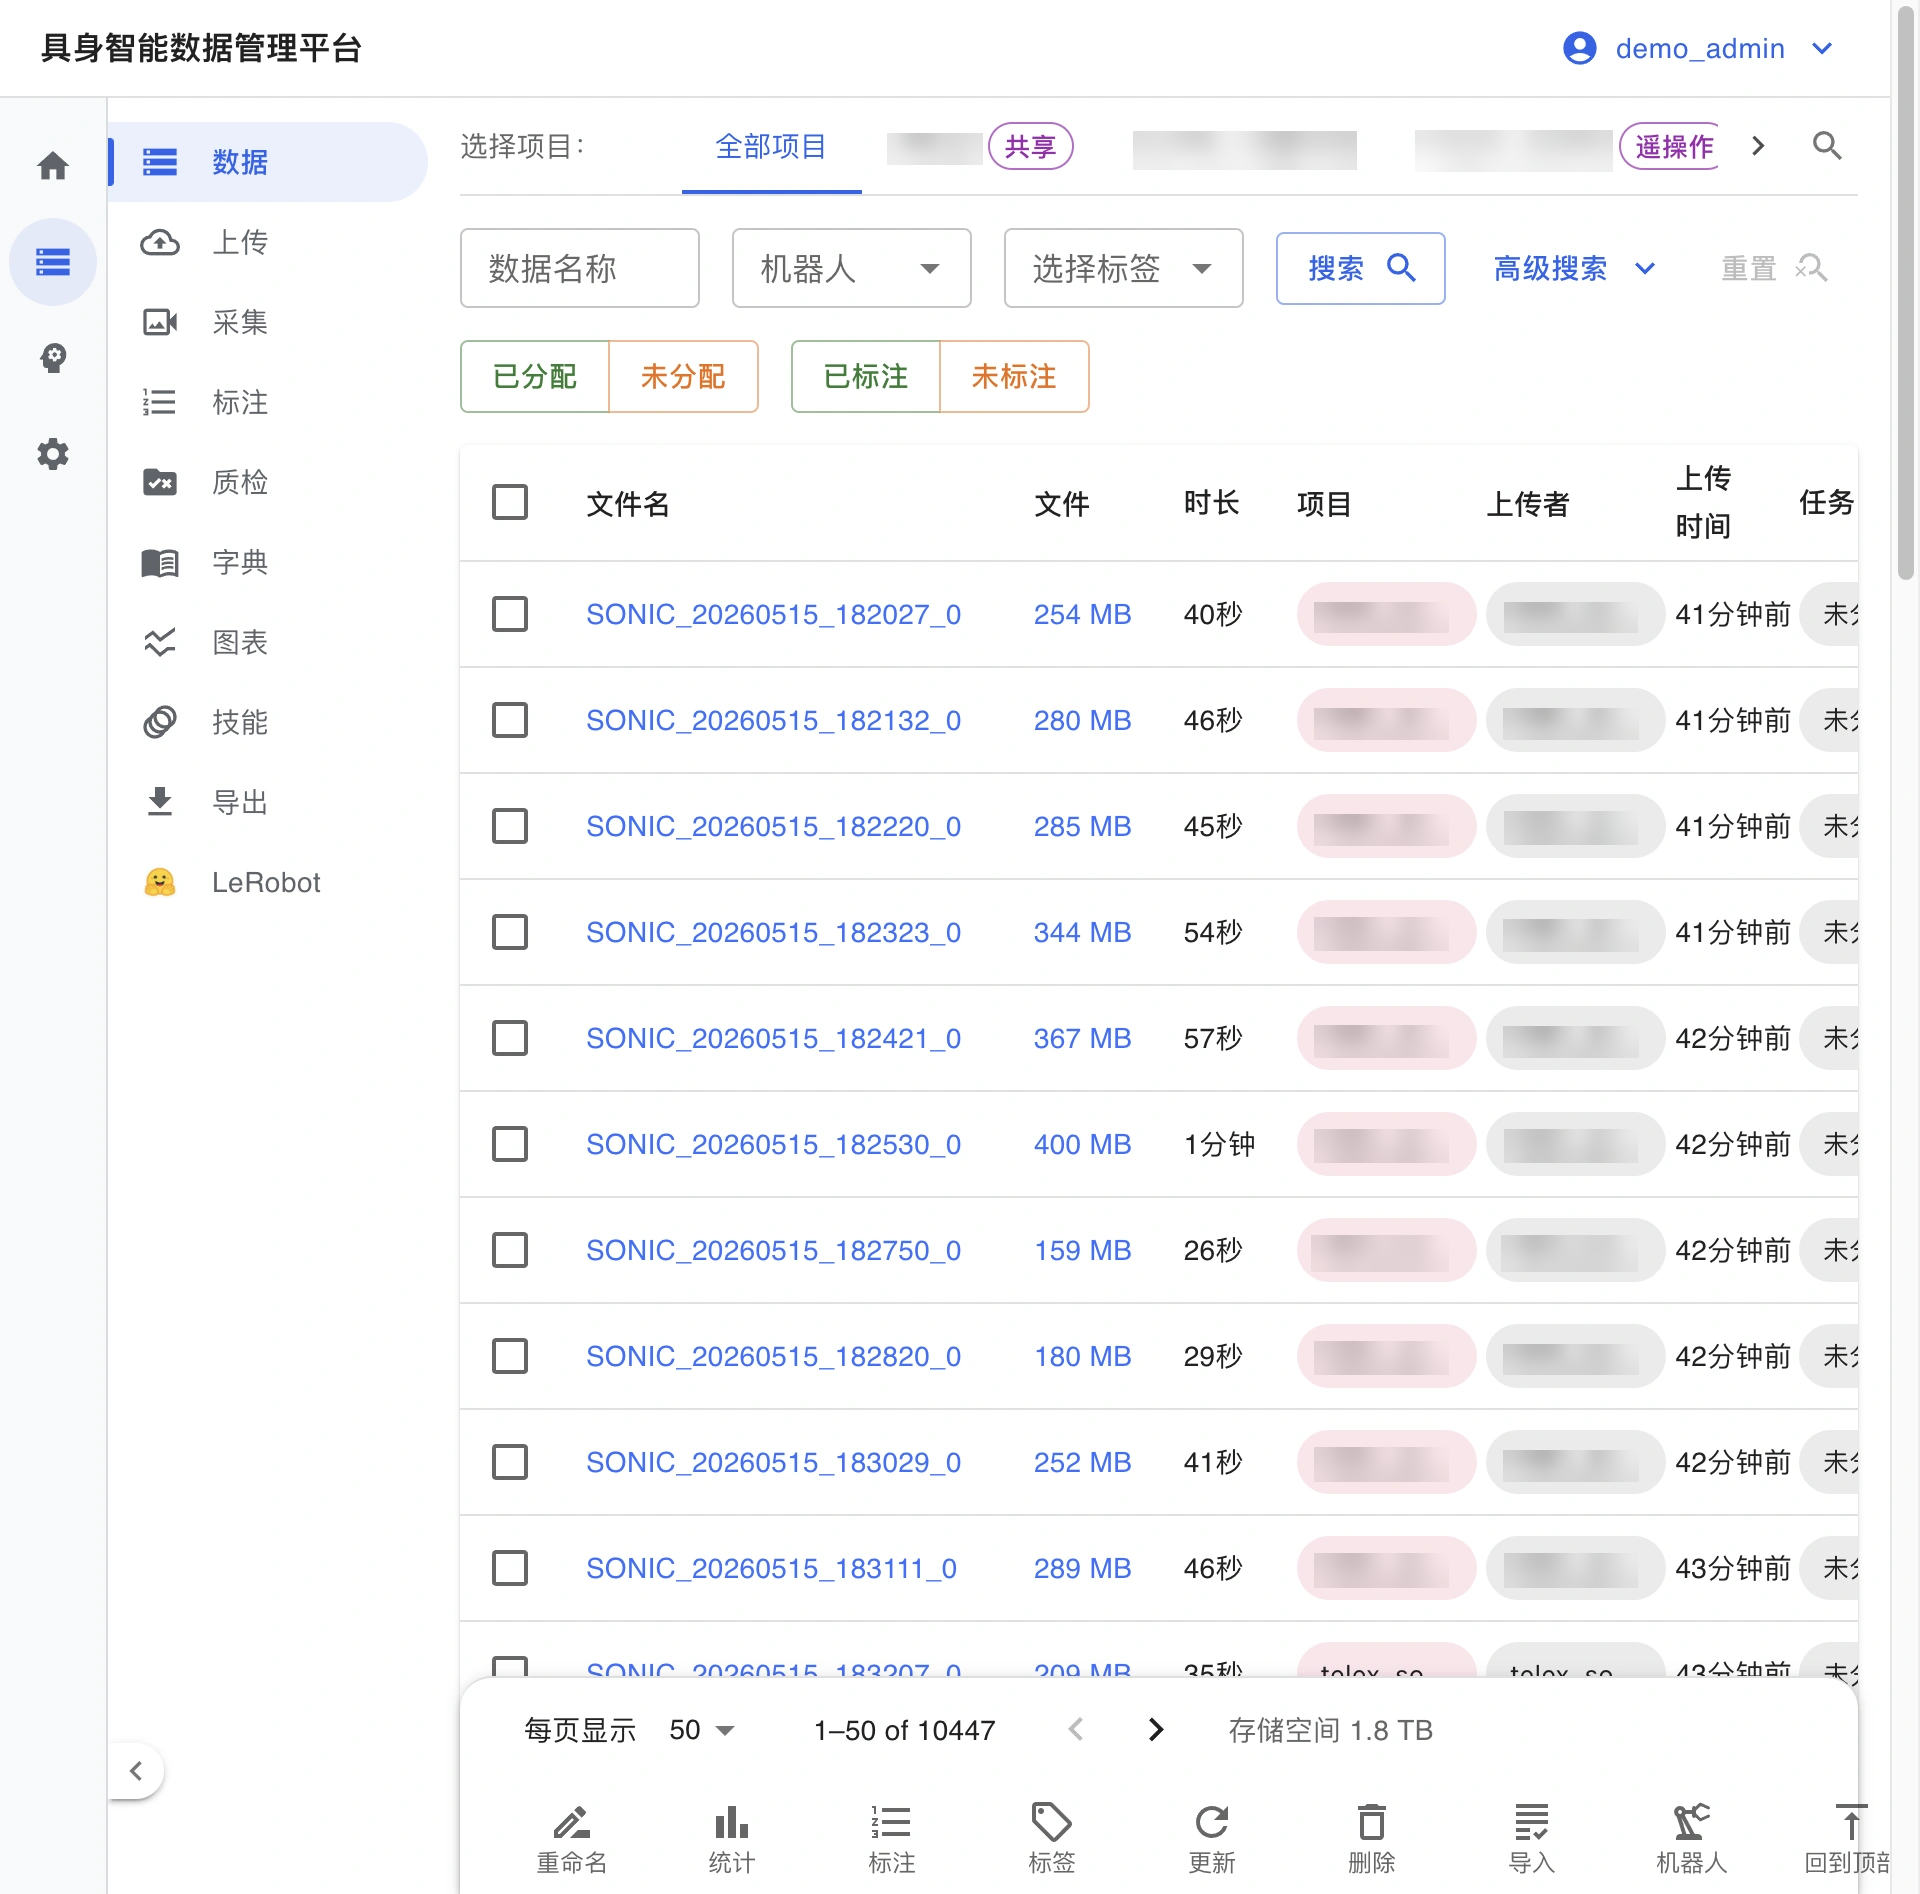Click the 导出 download icon

point(160,802)
